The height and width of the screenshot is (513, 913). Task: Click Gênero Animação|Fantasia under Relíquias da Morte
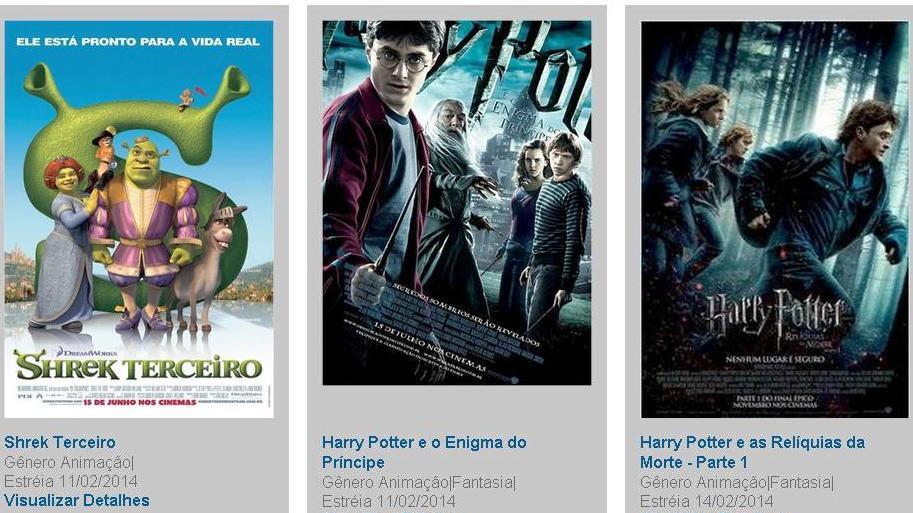pyautogui.click(x=737, y=482)
